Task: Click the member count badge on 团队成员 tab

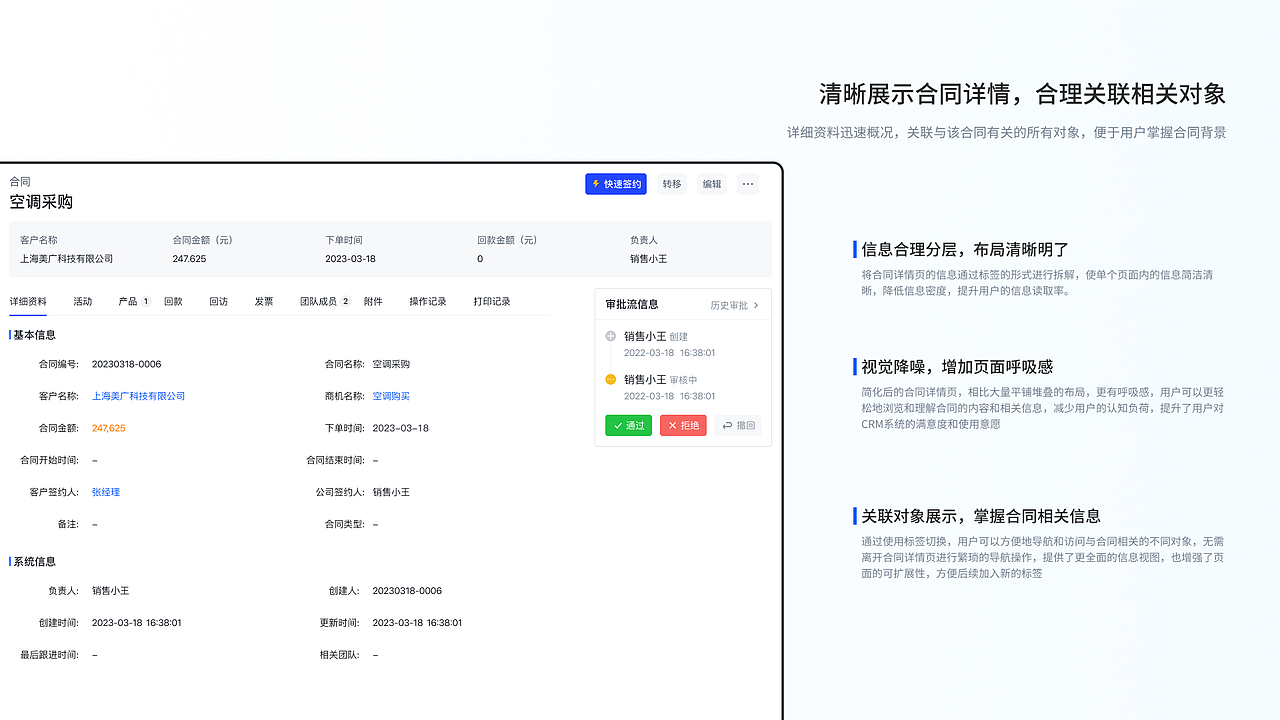Action: click(343, 299)
